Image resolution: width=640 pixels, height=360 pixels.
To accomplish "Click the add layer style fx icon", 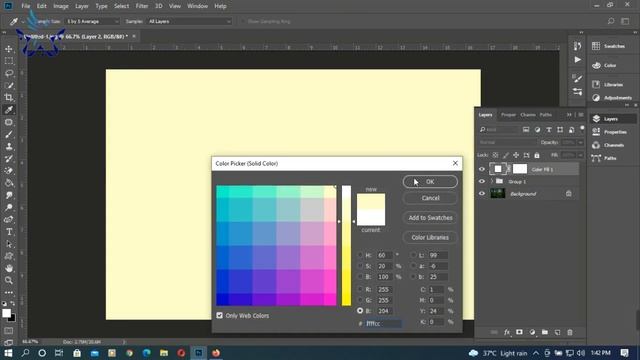I will 507,332.
